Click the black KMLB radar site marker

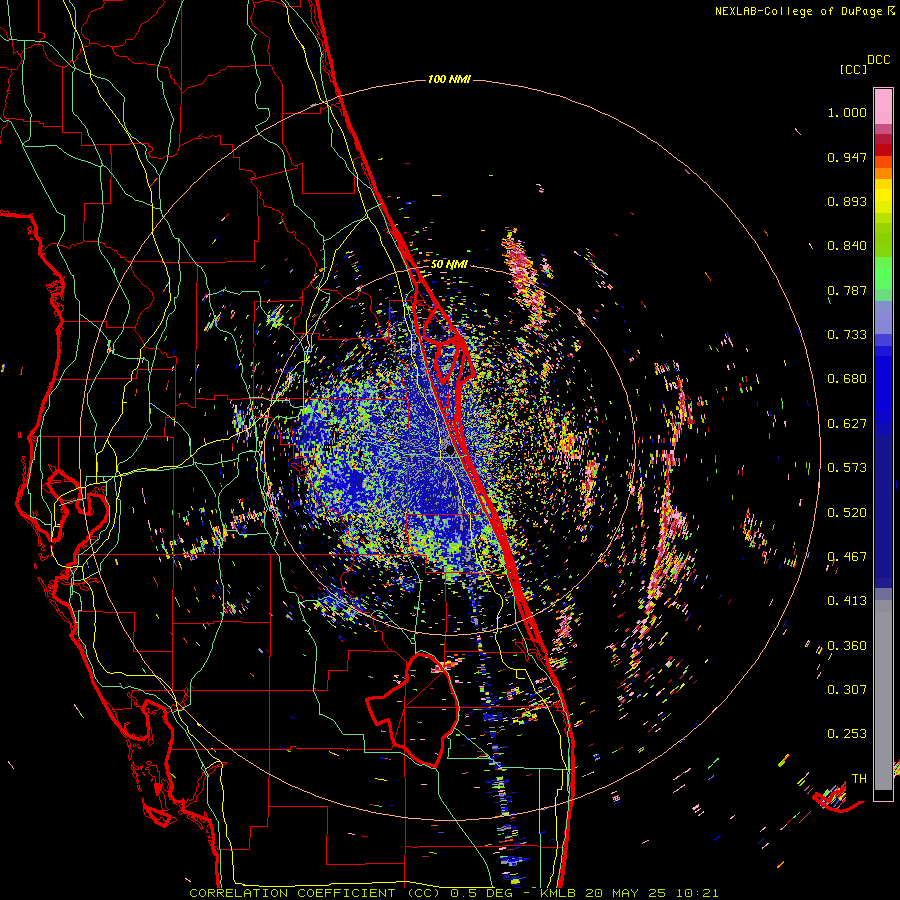pyautogui.click(x=450, y=451)
